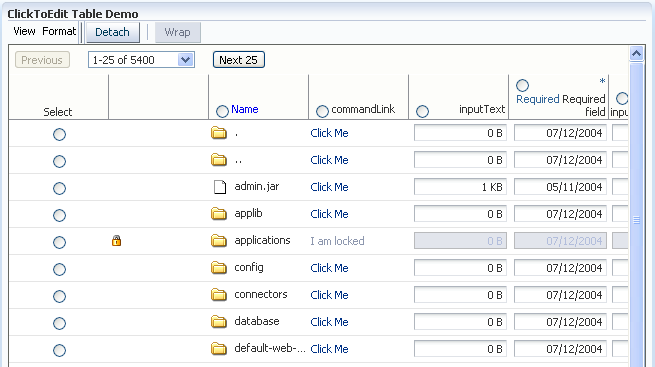Image resolution: width=655 pixels, height=367 pixels.
Task: Click the Click Me link in config row
Action: point(329,268)
